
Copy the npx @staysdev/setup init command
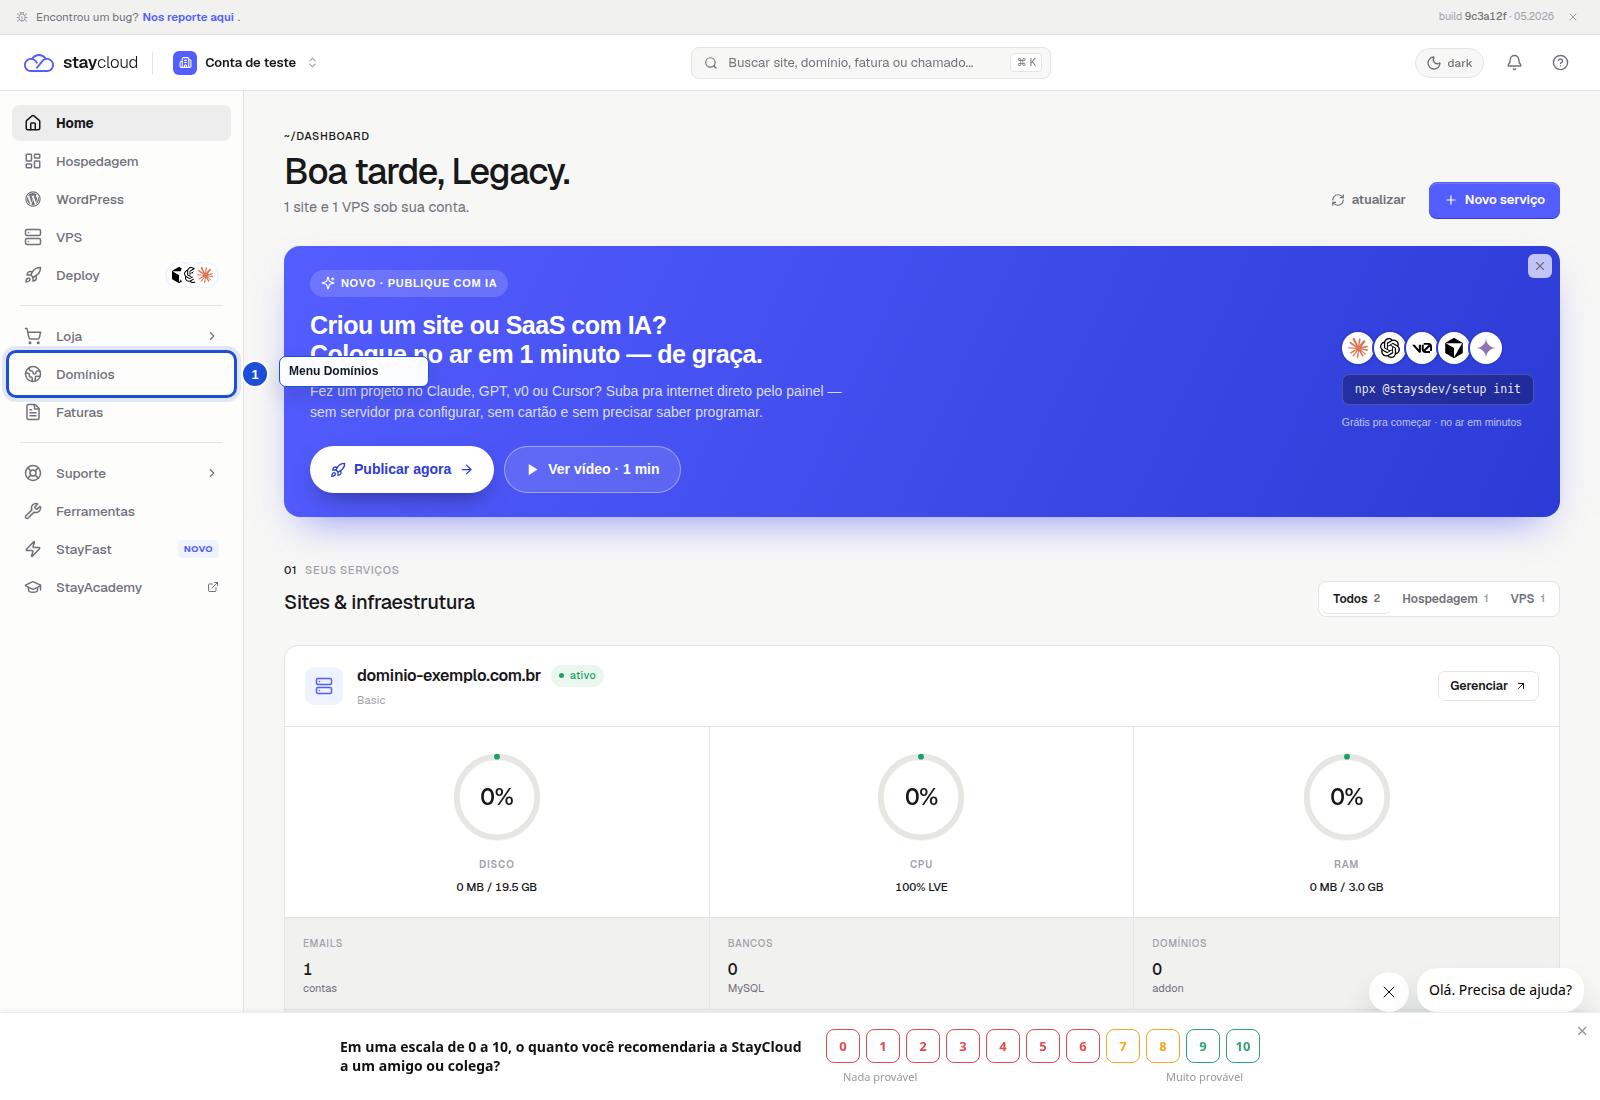tap(1437, 389)
